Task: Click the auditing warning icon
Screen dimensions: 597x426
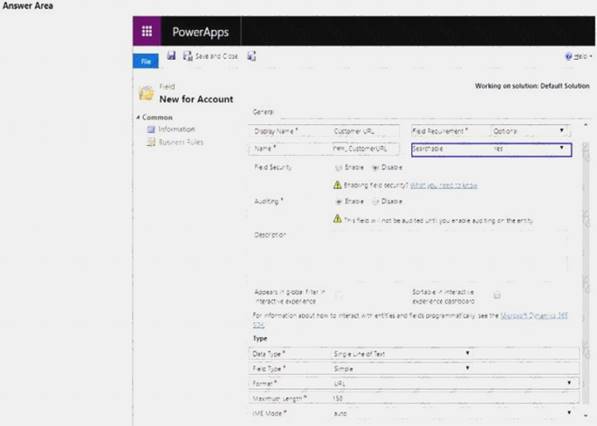Action: 337,219
